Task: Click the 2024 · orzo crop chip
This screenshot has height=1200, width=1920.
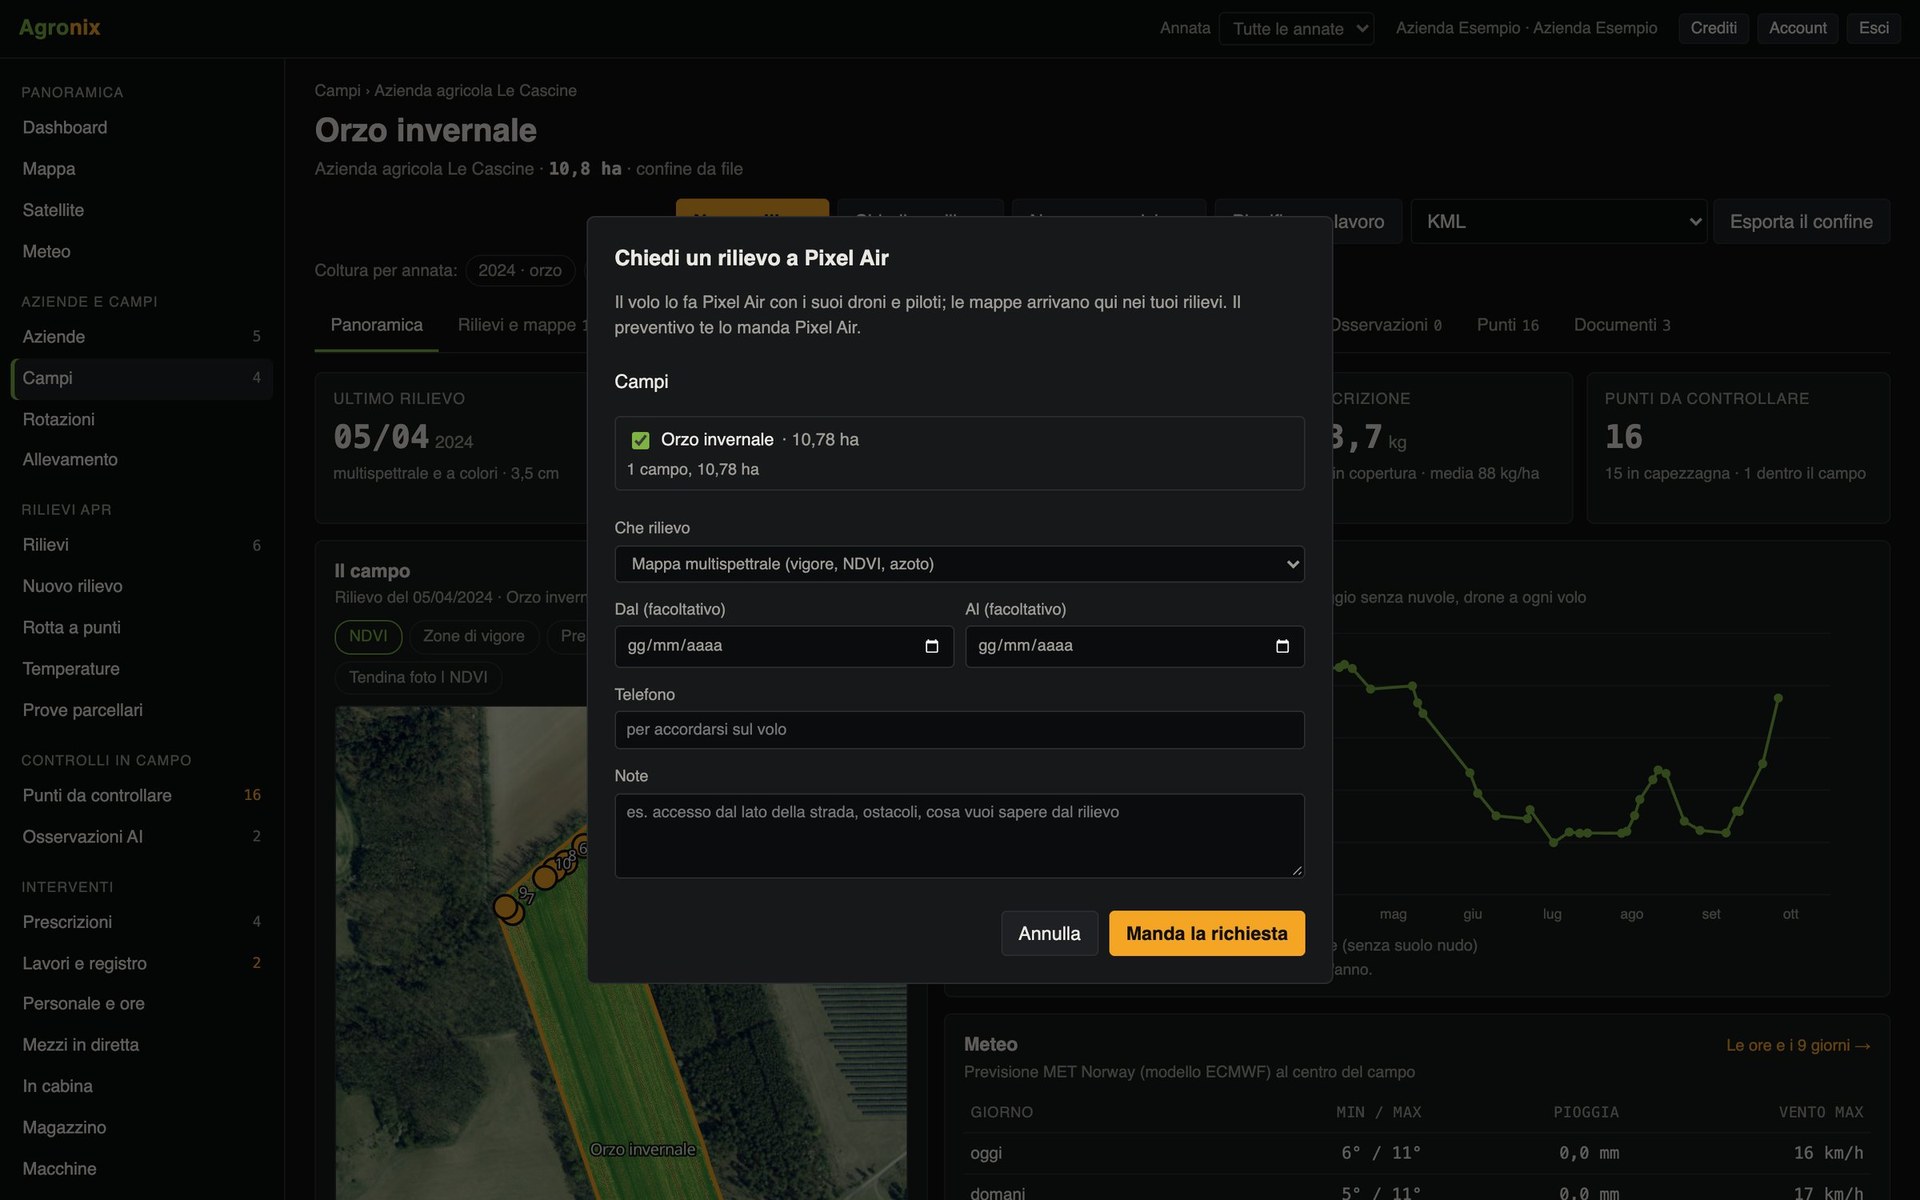Action: tap(519, 271)
